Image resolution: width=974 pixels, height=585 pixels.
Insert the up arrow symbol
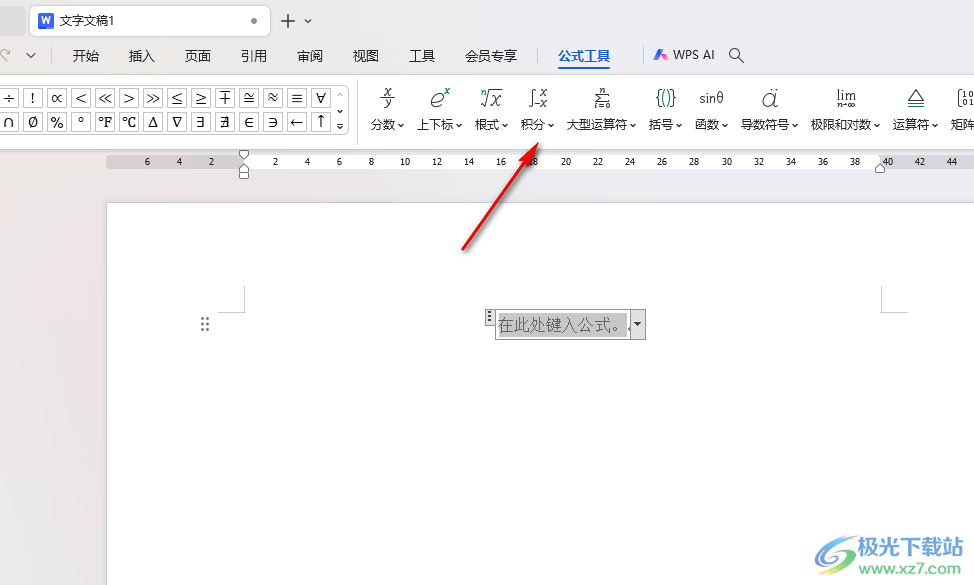coord(321,122)
